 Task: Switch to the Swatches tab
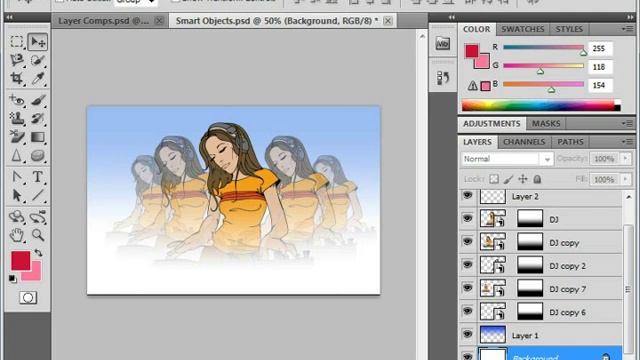522,29
